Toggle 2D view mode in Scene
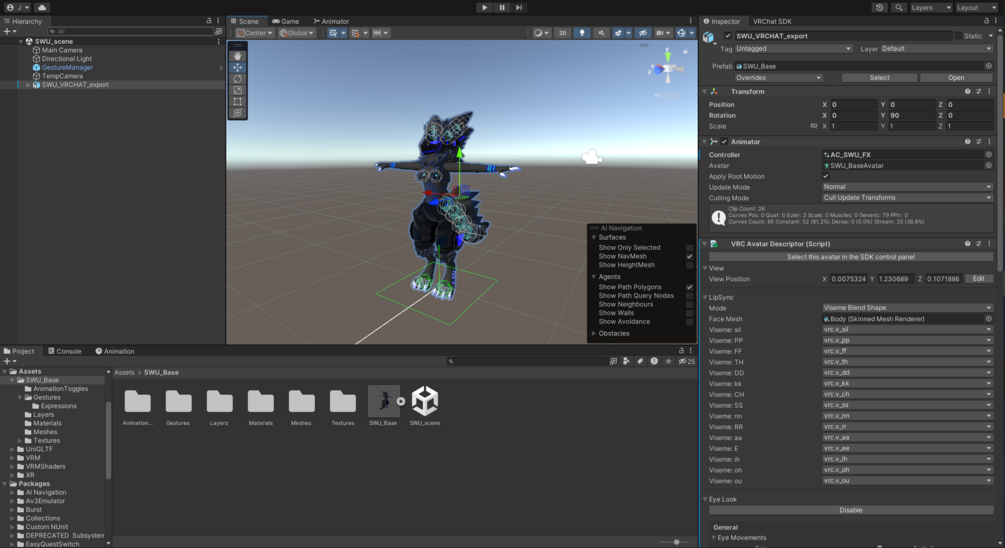 (x=562, y=33)
